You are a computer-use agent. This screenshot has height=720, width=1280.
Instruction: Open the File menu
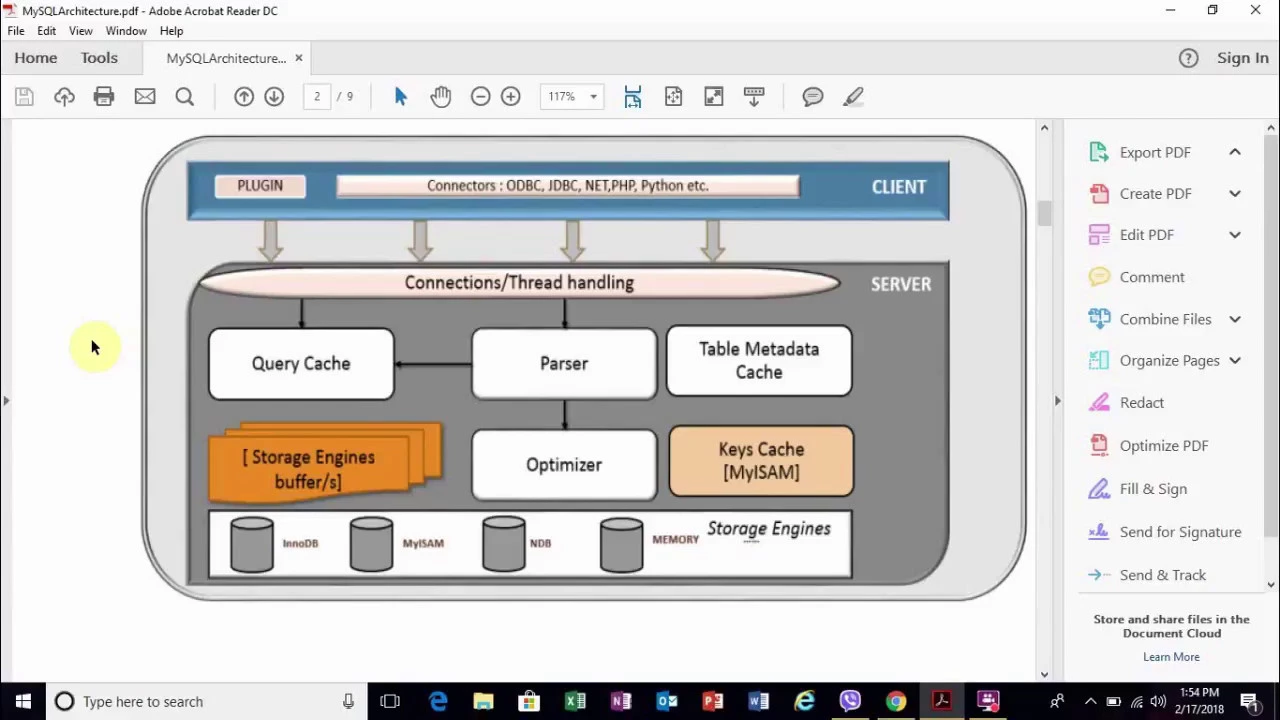pyautogui.click(x=16, y=31)
